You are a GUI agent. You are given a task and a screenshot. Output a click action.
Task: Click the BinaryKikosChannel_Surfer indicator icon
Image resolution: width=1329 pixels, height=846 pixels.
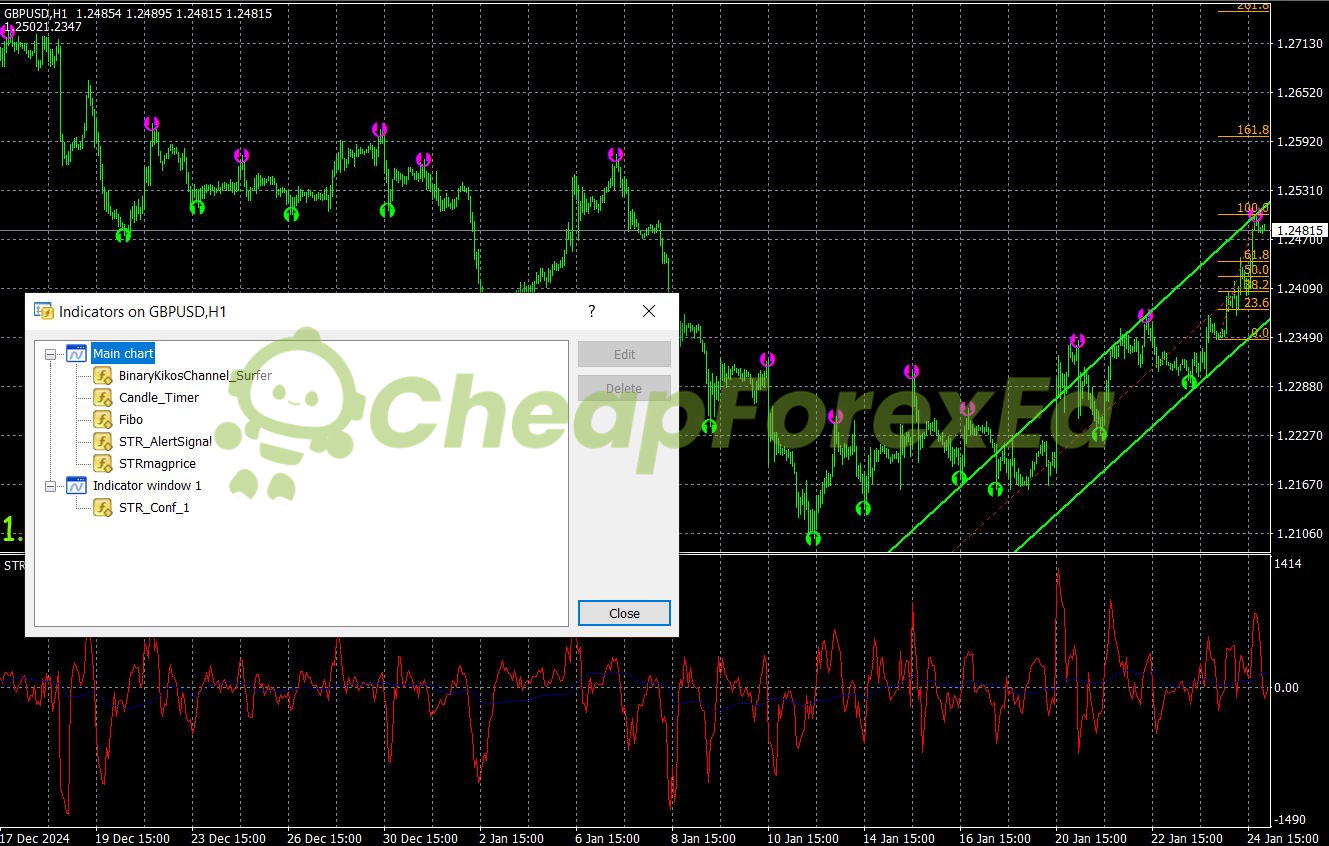pos(103,376)
